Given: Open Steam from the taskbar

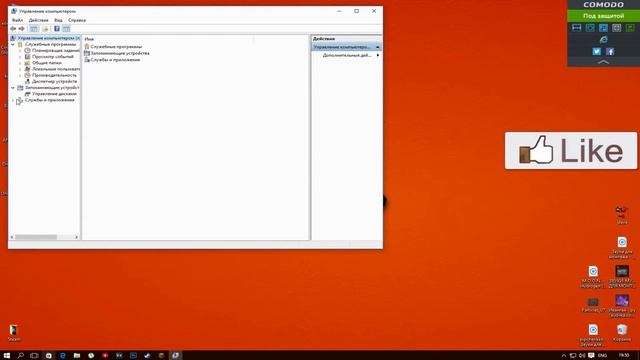Looking at the screenshot, I should (147, 356).
